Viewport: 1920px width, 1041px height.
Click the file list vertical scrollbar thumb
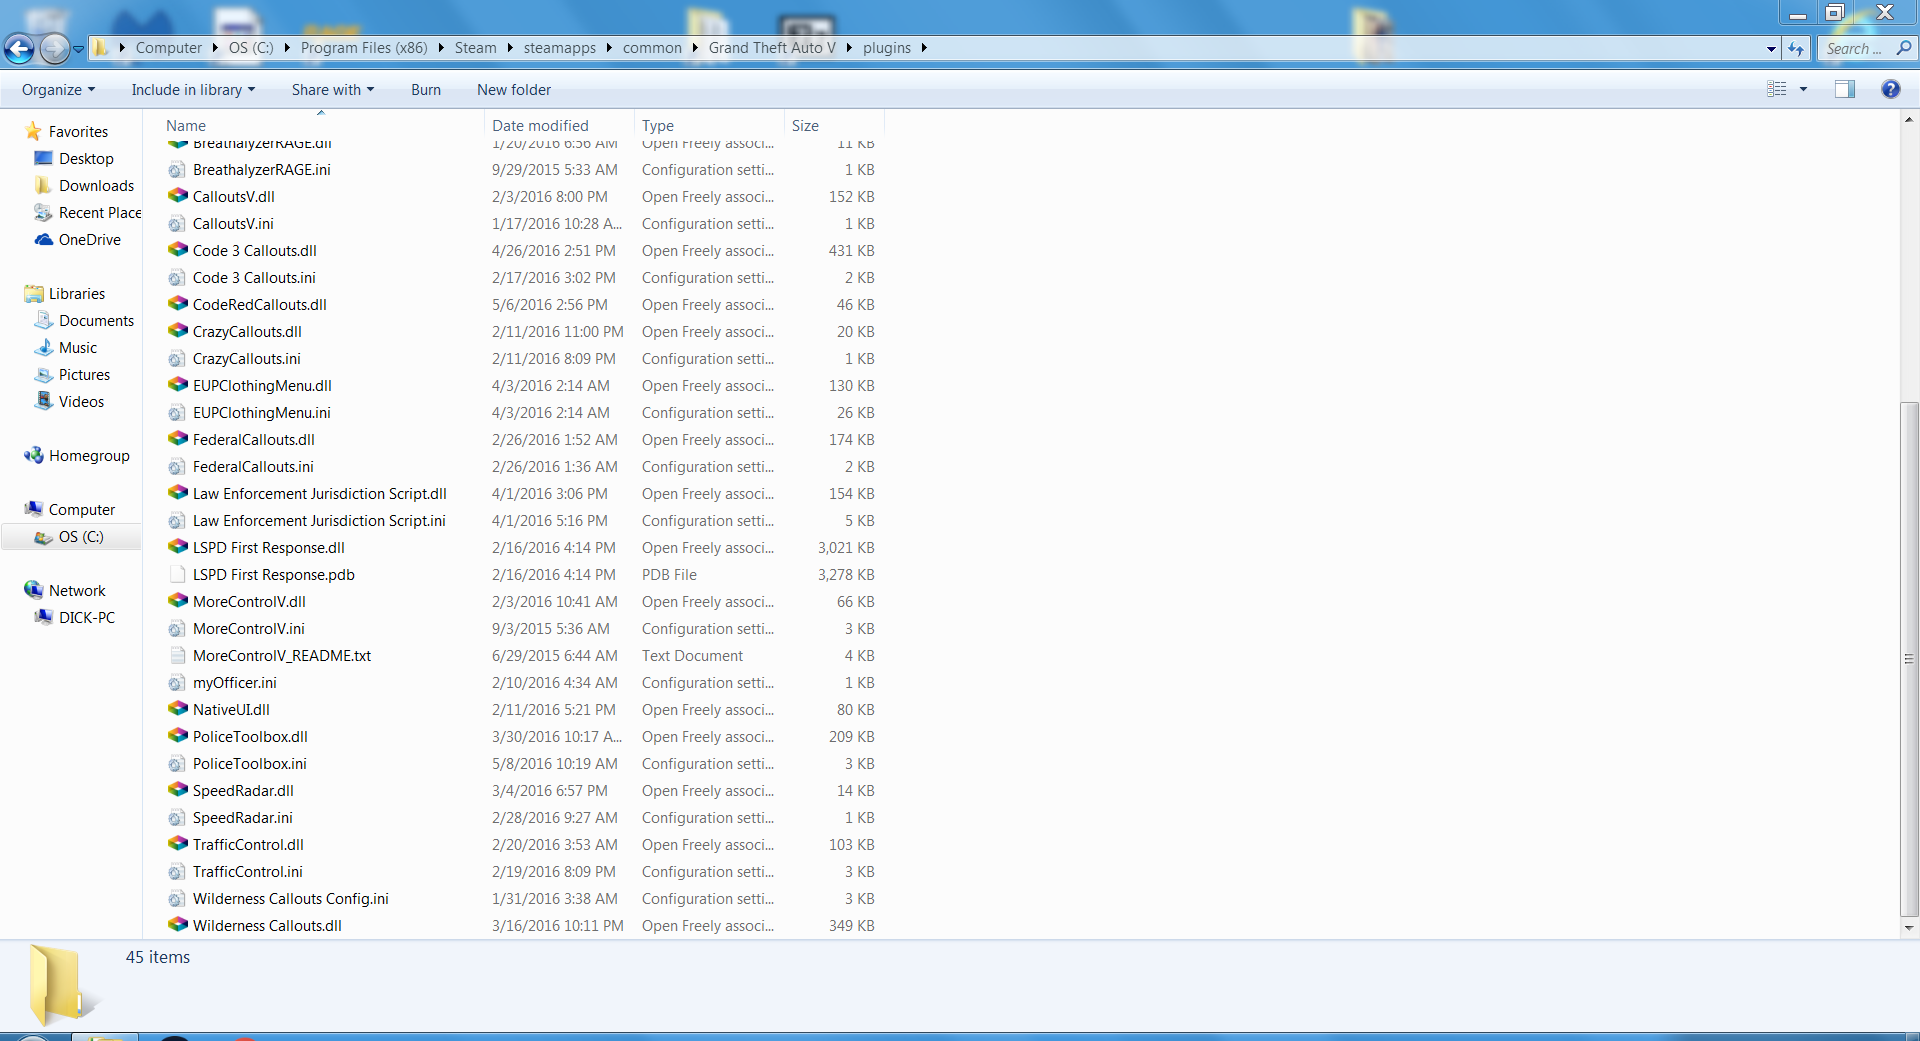tap(1909, 659)
